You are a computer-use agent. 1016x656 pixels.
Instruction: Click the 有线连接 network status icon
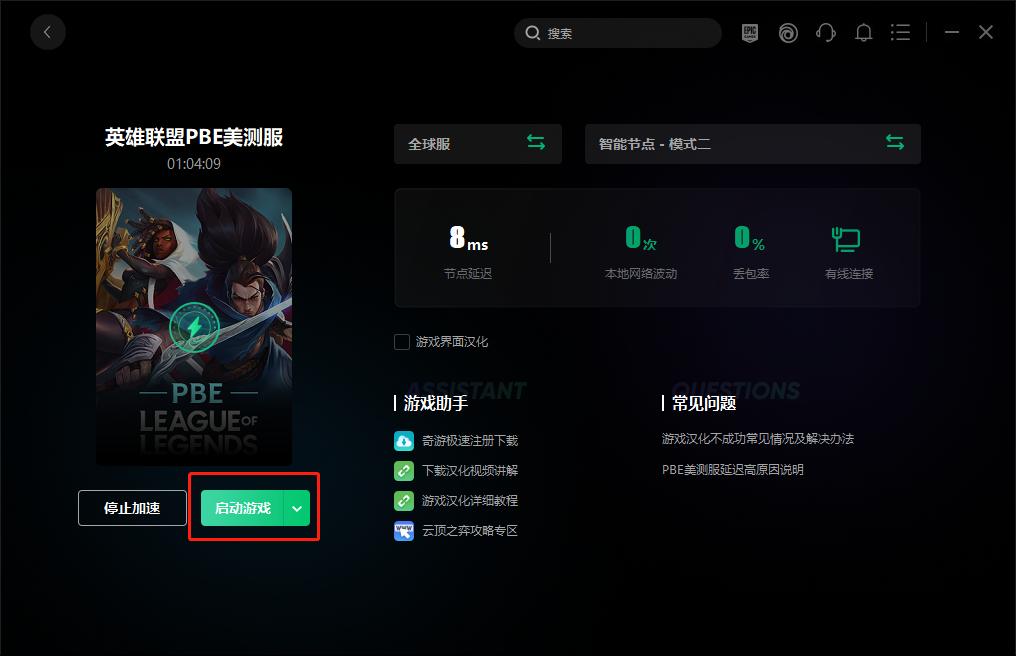point(846,240)
